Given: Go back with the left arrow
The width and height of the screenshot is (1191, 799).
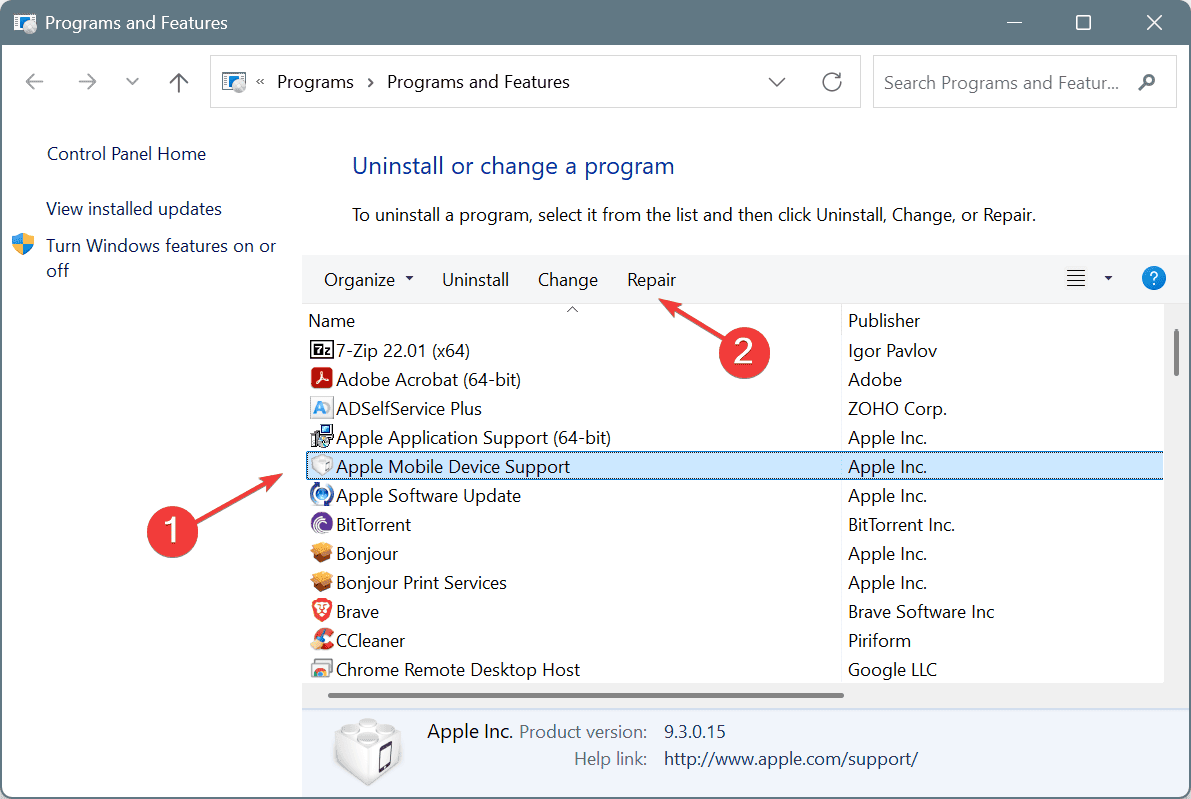Looking at the screenshot, I should pyautogui.click(x=35, y=82).
